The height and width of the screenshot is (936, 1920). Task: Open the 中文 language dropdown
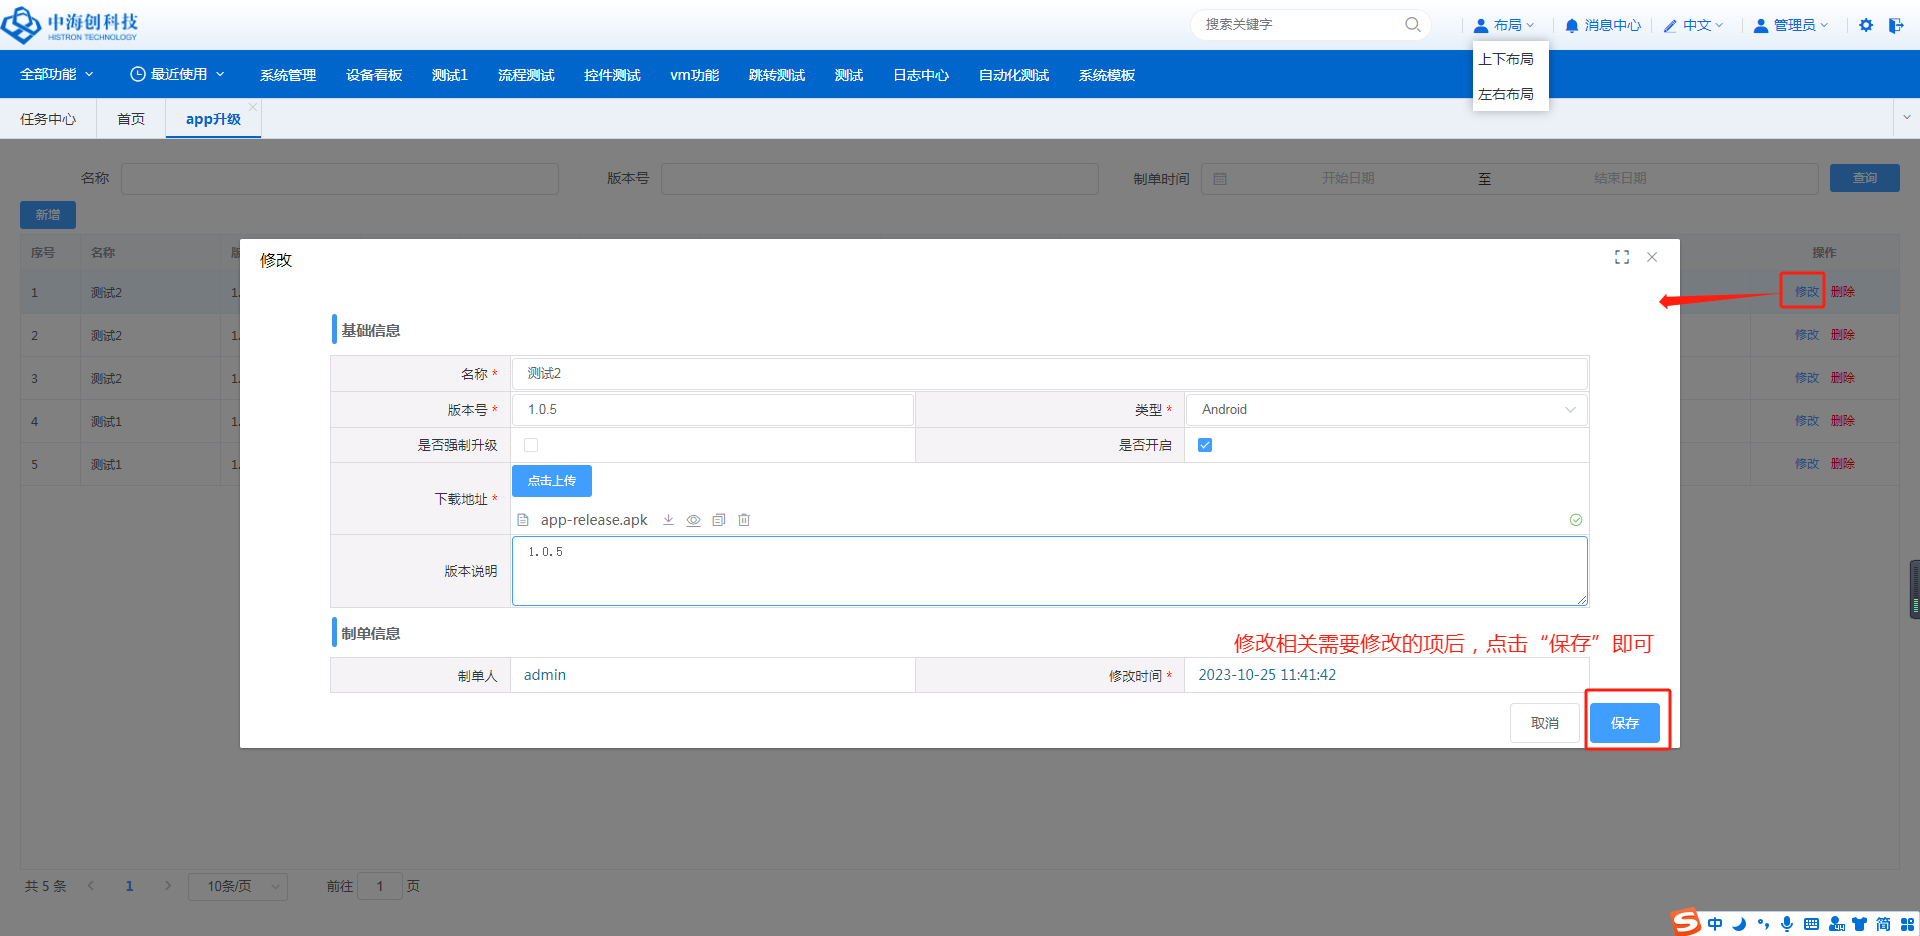tap(1694, 25)
